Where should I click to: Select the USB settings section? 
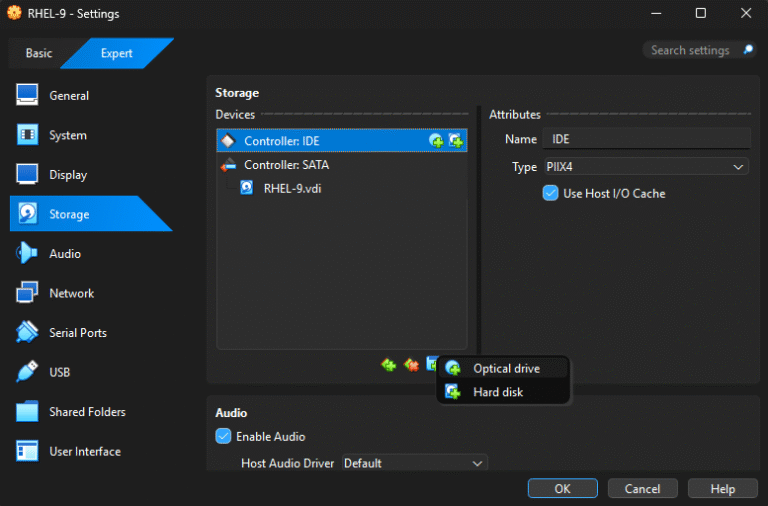point(59,372)
